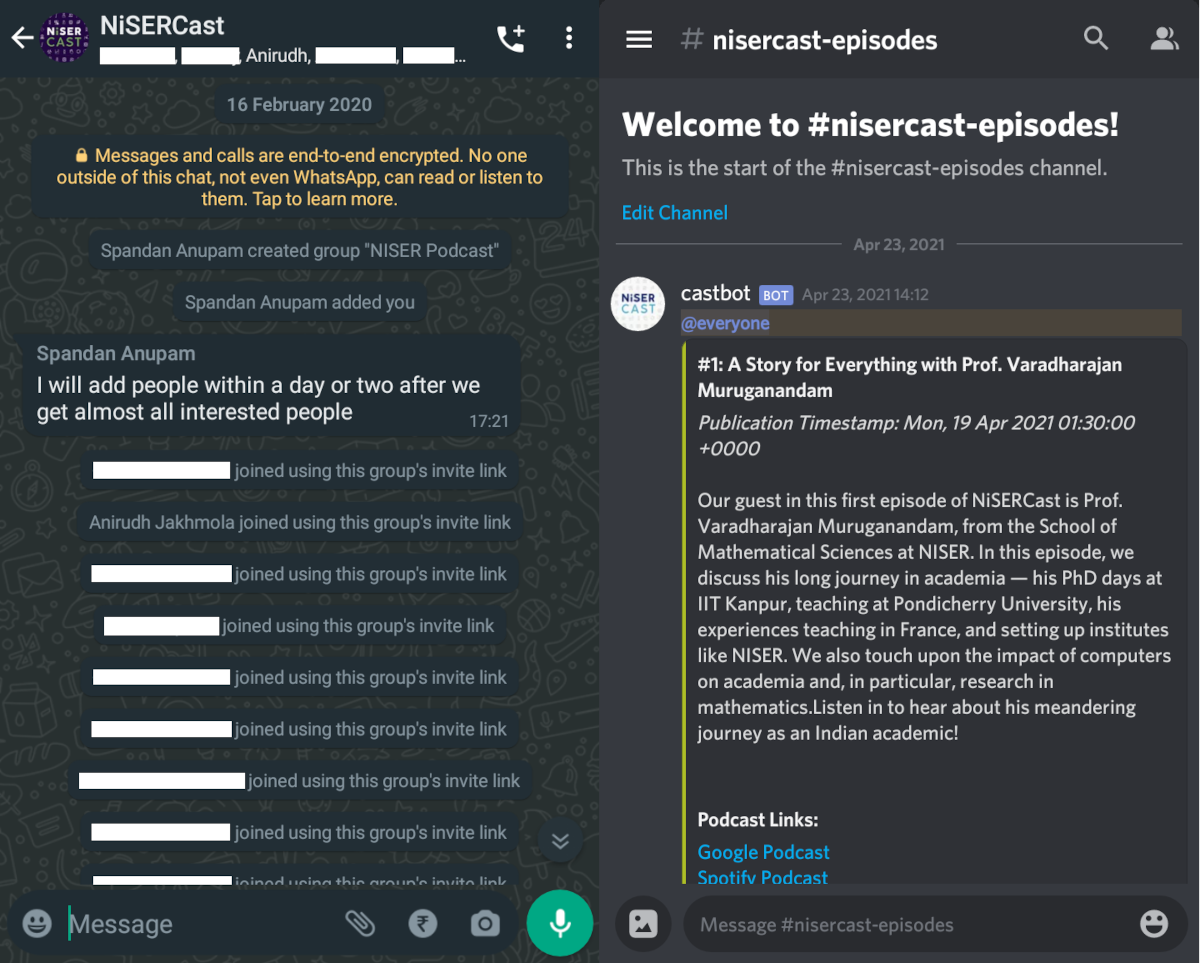Tap the Podcast Links heading
The height and width of the screenshot is (963, 1200).
[758, 820]
